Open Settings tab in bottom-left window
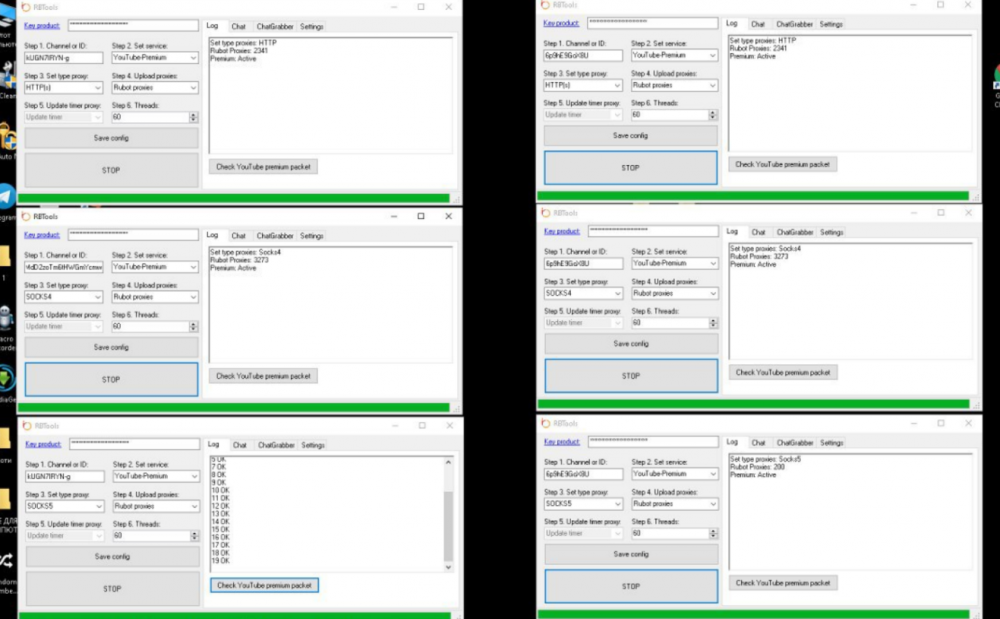 (313, 445)
